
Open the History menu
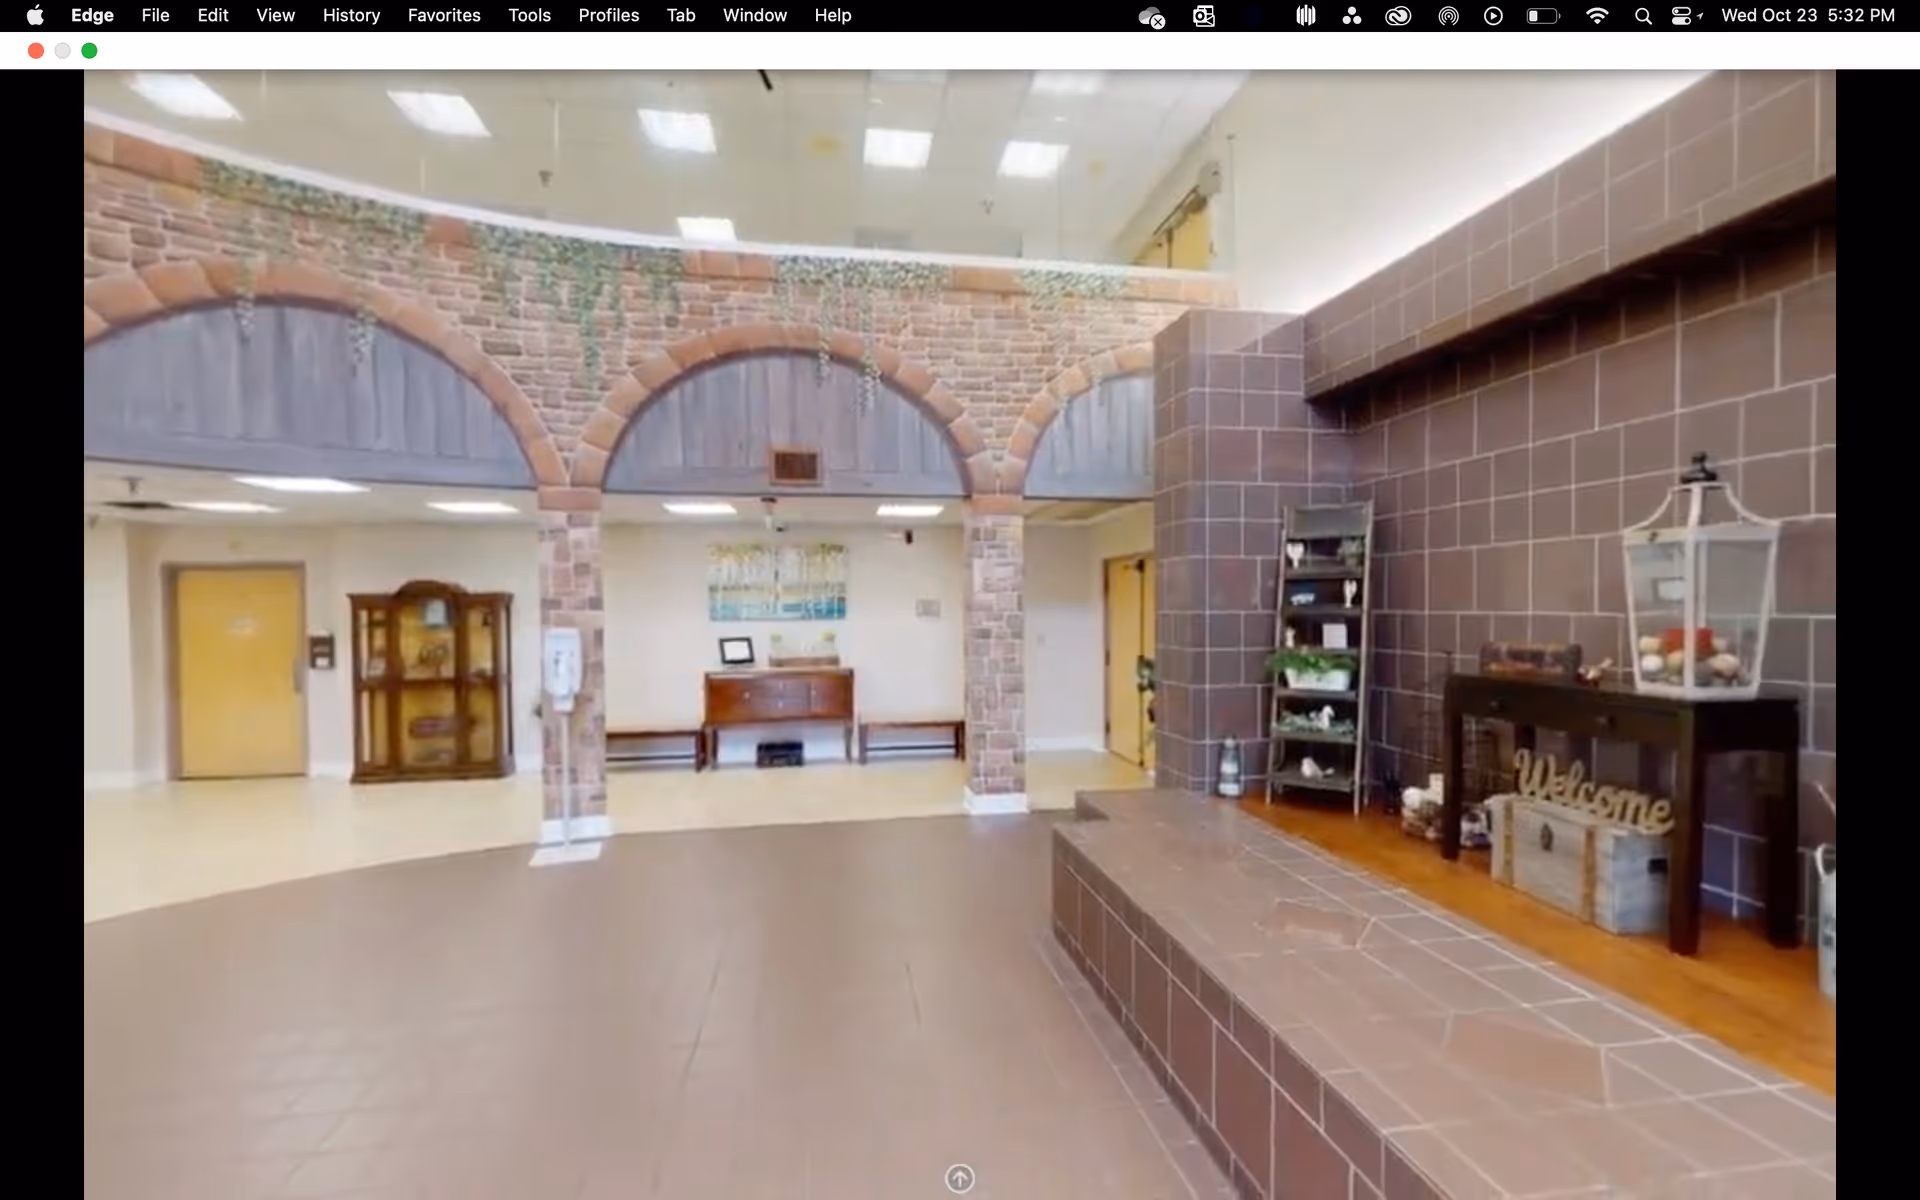(x=351, y=16)
